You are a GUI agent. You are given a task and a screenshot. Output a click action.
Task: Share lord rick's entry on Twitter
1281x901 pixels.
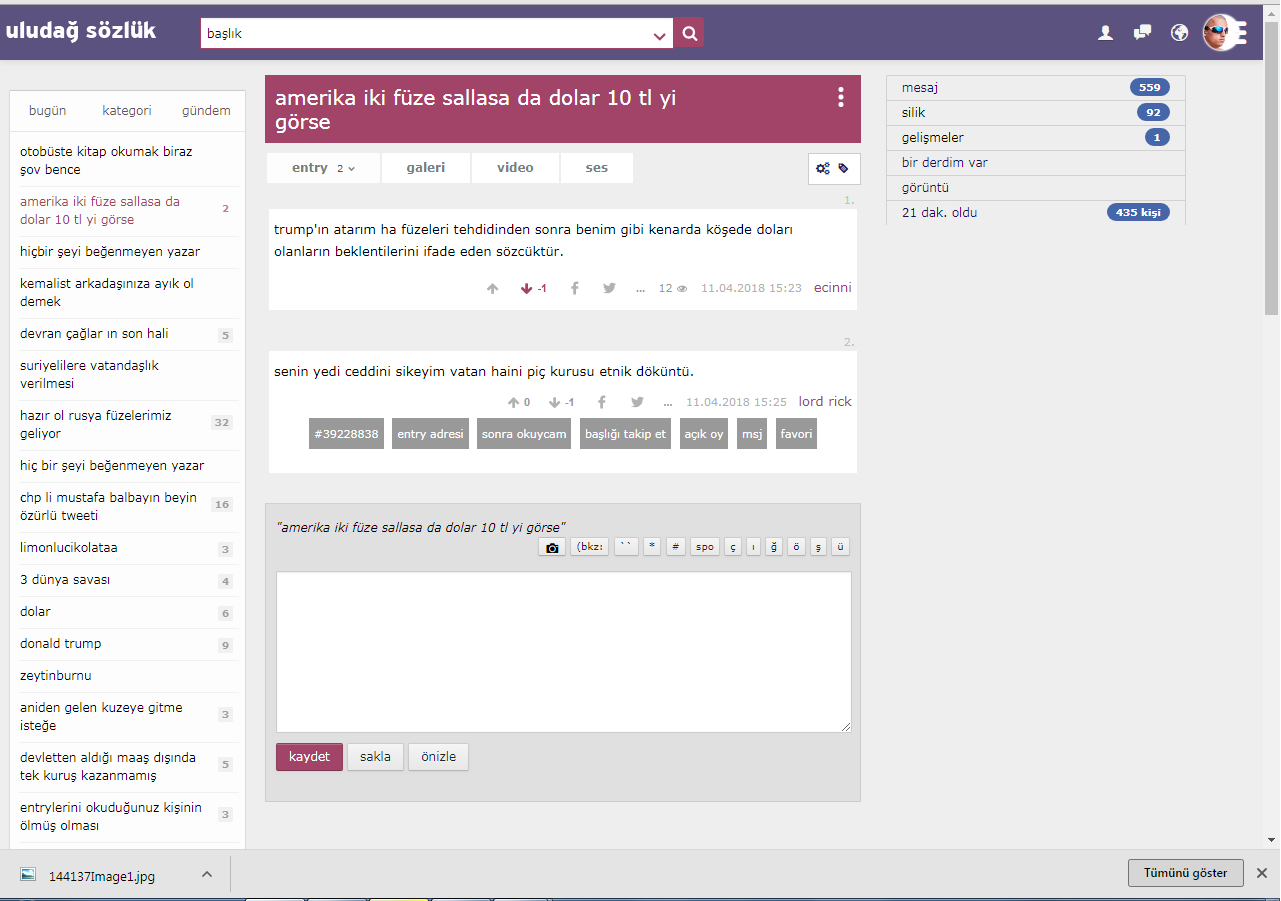click(x=637, y=402)
